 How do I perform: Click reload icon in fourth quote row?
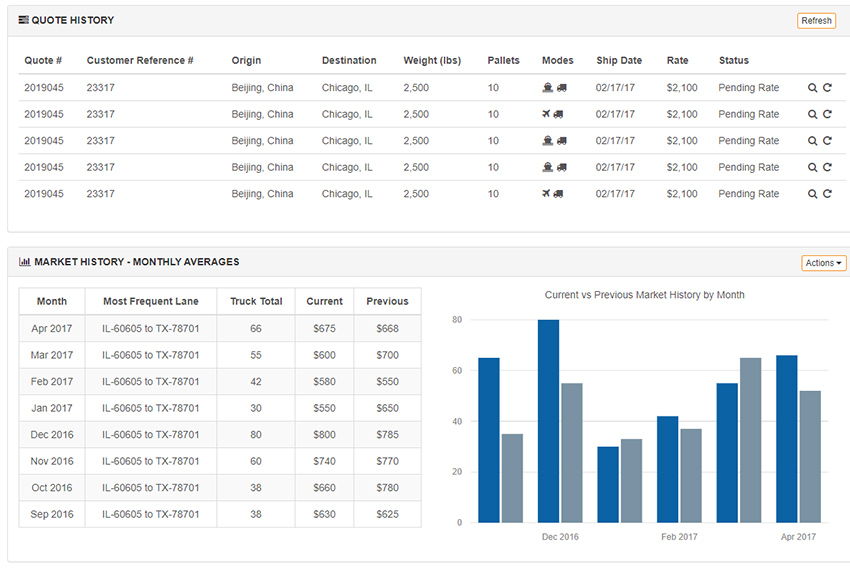click(x=827, y=167)
